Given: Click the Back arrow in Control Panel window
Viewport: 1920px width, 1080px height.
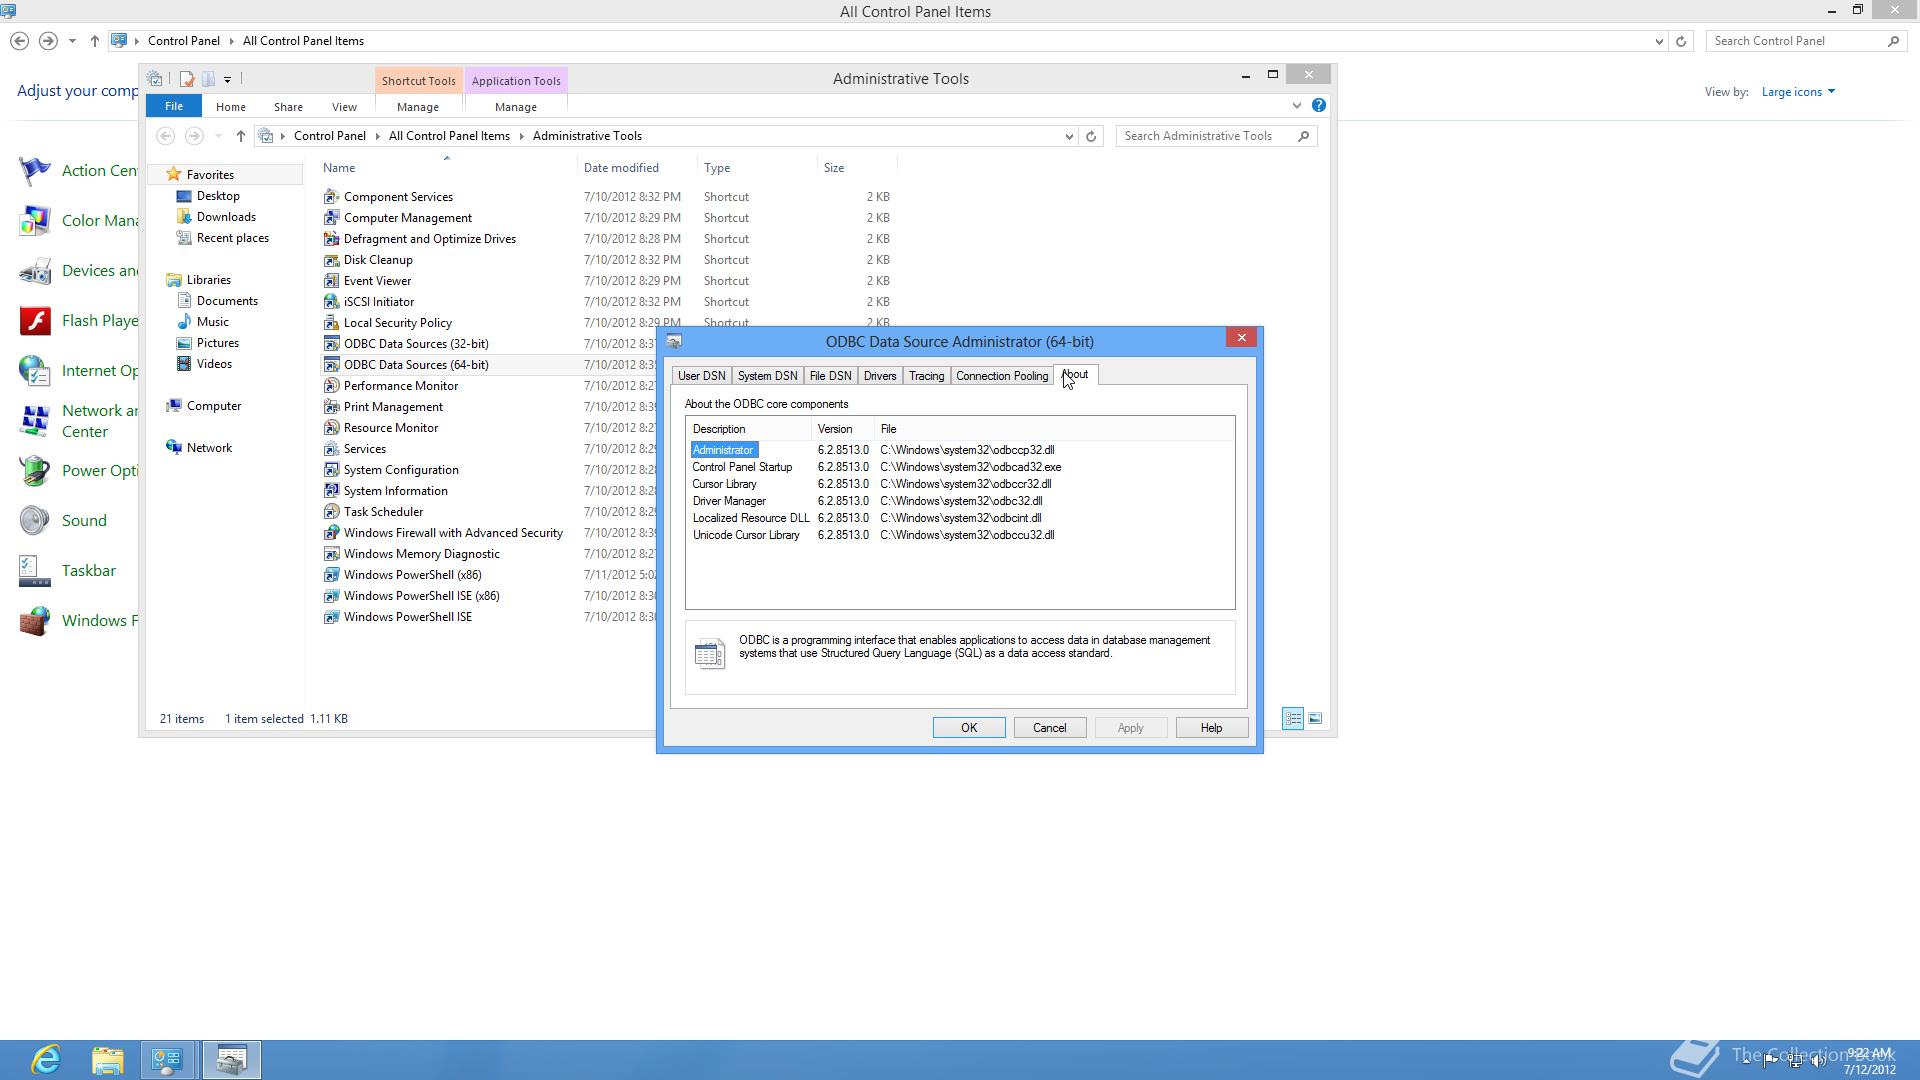Looking at the screenshot, I should click(x=19, y=41).
